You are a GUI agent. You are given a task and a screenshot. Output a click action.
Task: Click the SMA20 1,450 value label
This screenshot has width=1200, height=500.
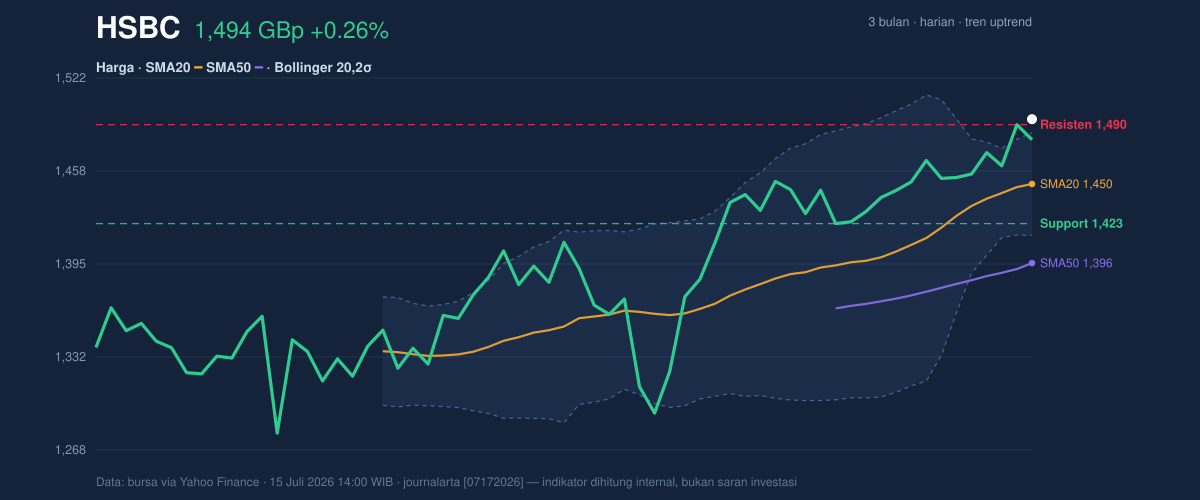coord(1076,184)
